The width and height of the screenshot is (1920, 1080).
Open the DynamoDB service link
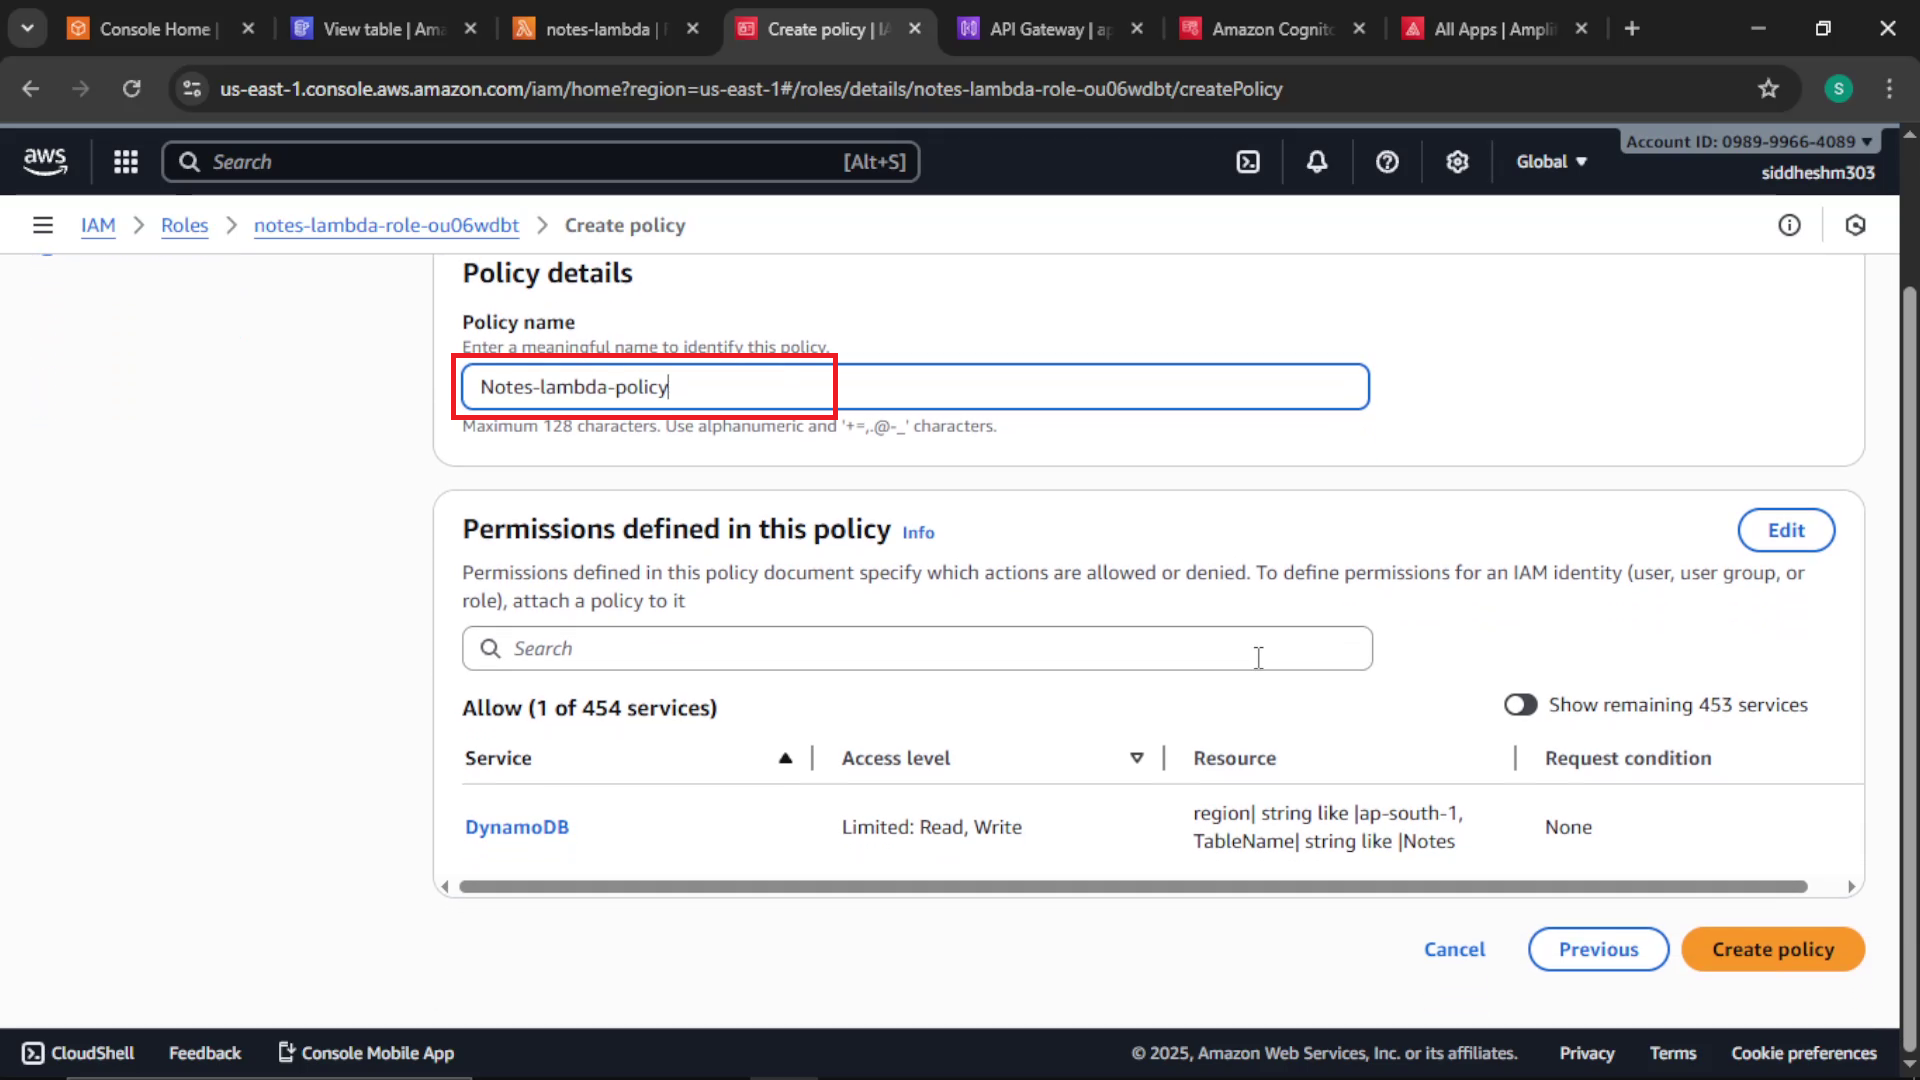point(517,828)
